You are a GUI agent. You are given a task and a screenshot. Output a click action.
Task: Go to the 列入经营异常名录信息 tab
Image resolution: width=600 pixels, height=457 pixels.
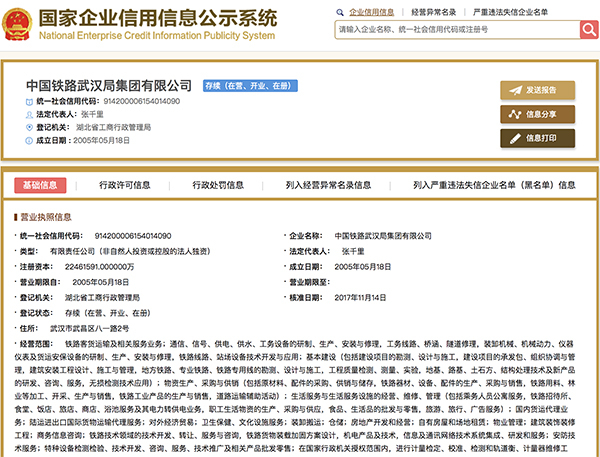click(x=330, y=185)
